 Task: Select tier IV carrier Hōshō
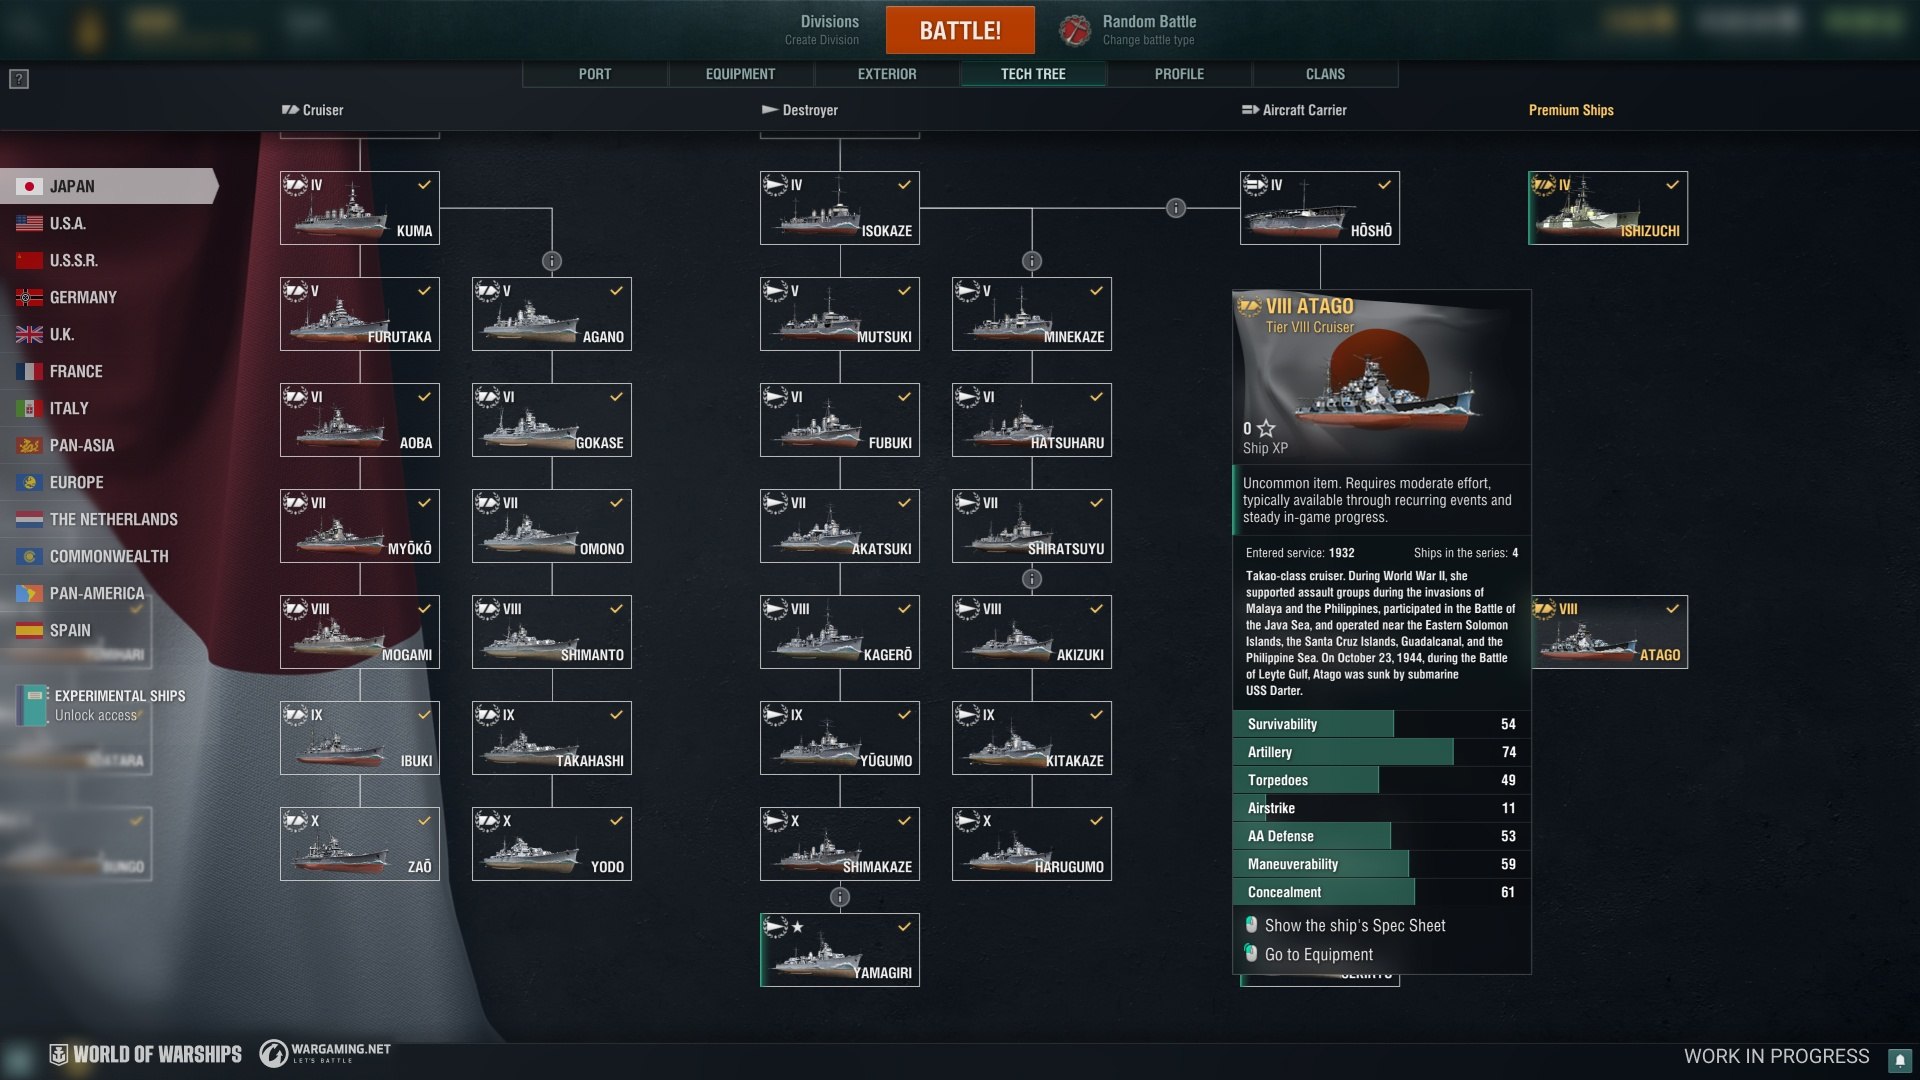pyautogui.click(x=1320, y=208)
